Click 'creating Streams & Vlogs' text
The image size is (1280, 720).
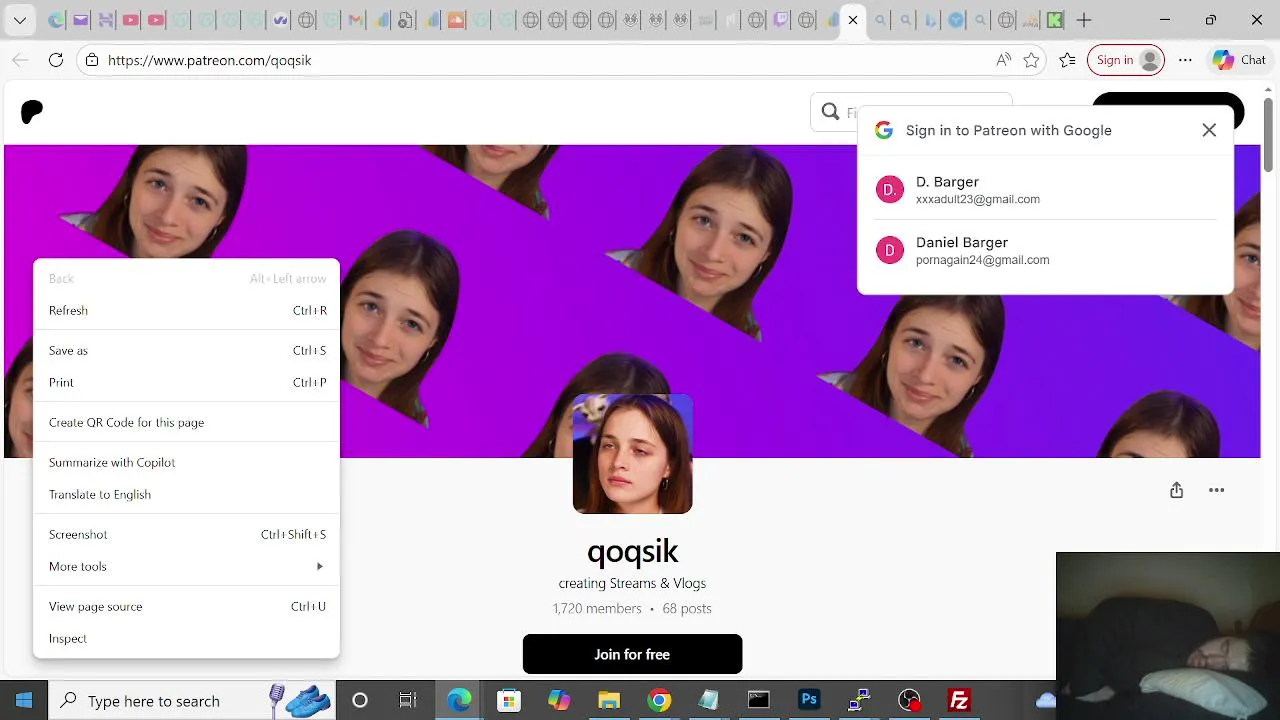click(x=632, y=583)
